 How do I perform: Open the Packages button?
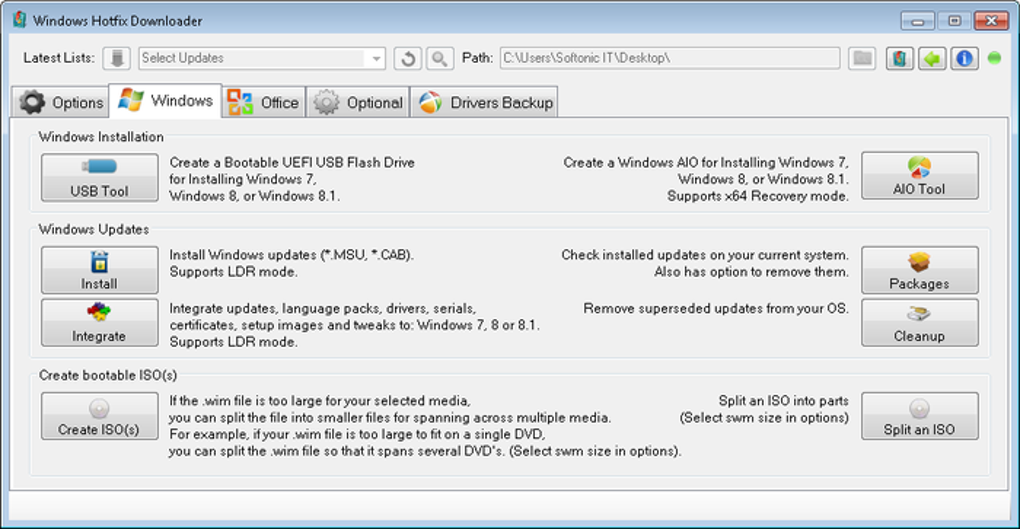click(920, 269)
